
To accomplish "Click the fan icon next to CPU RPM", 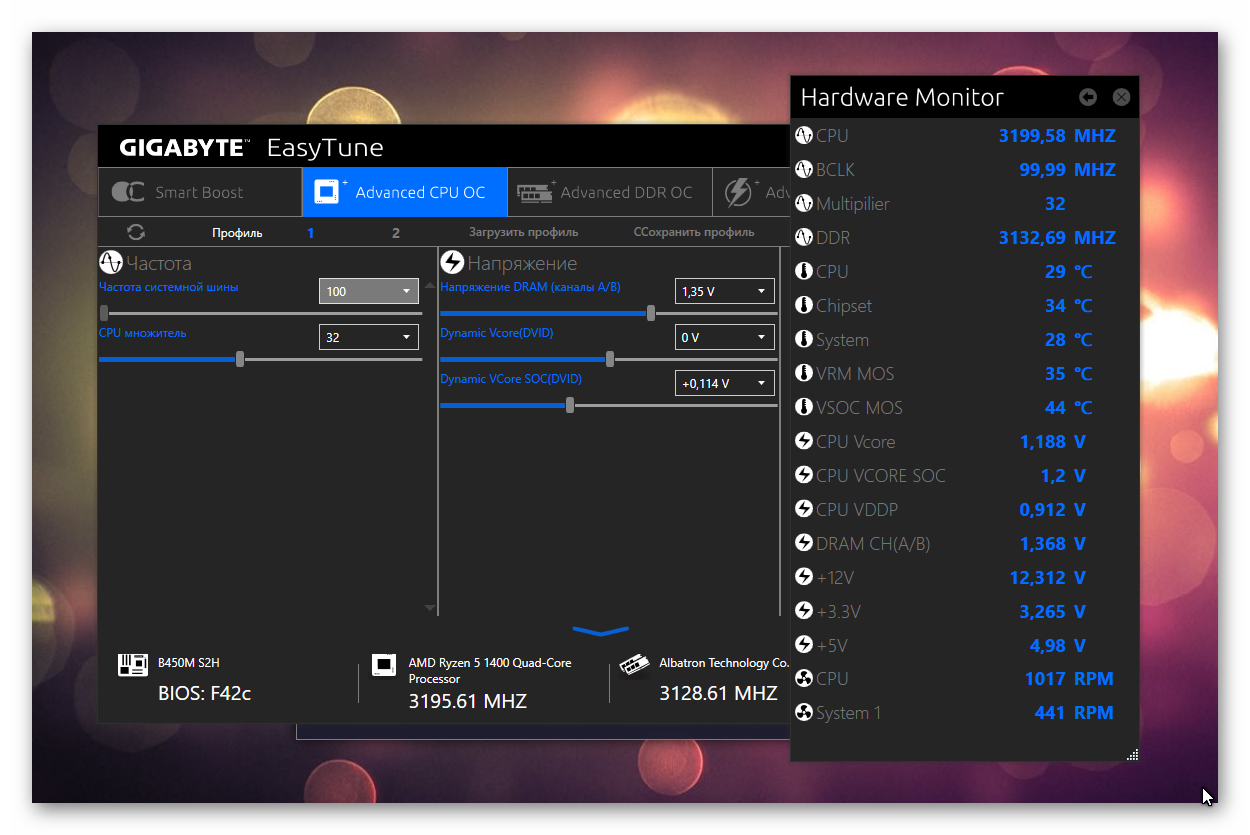I will click(x=803, y=679).
